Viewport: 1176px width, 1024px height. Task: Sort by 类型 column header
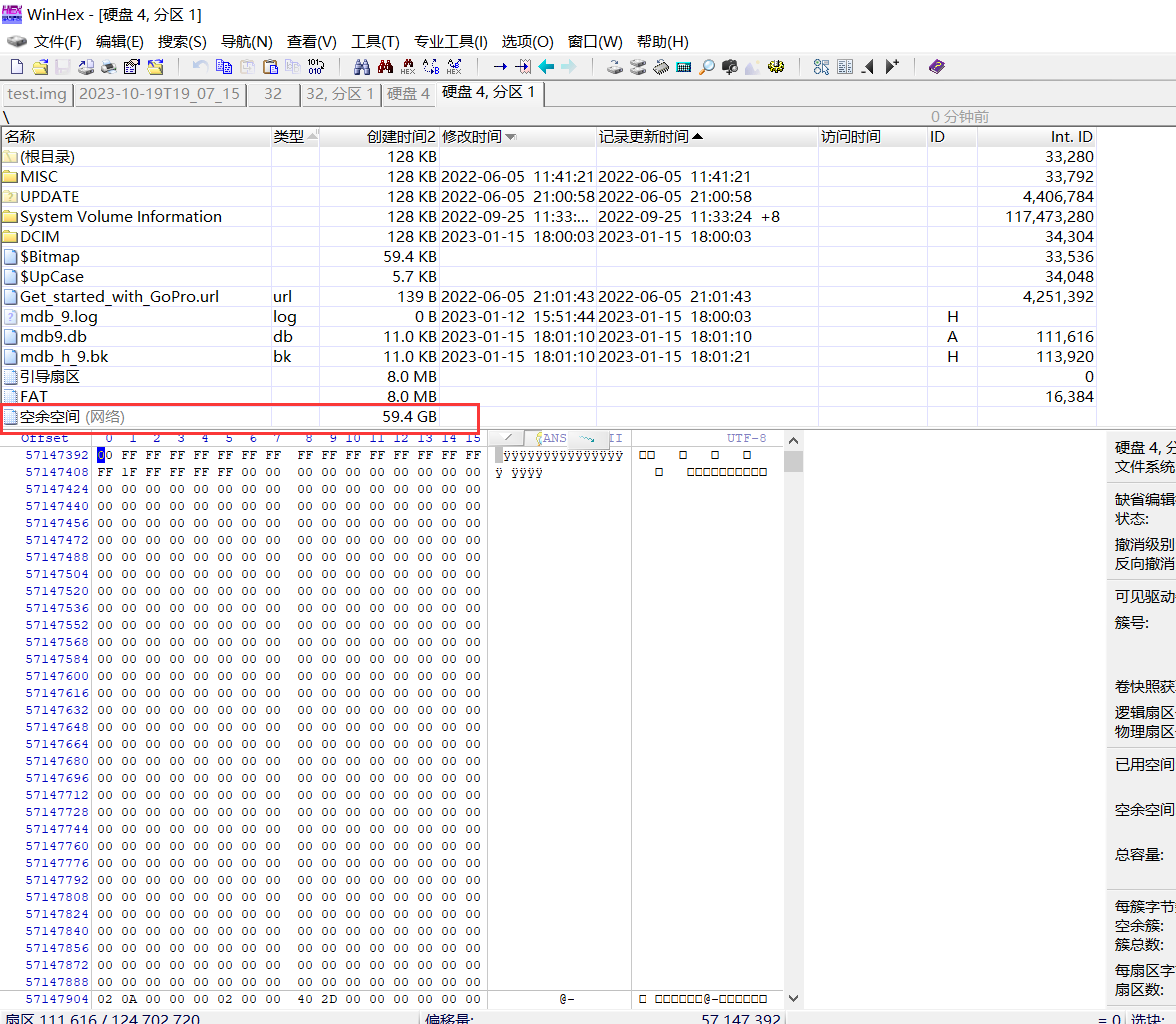[296, 137]
